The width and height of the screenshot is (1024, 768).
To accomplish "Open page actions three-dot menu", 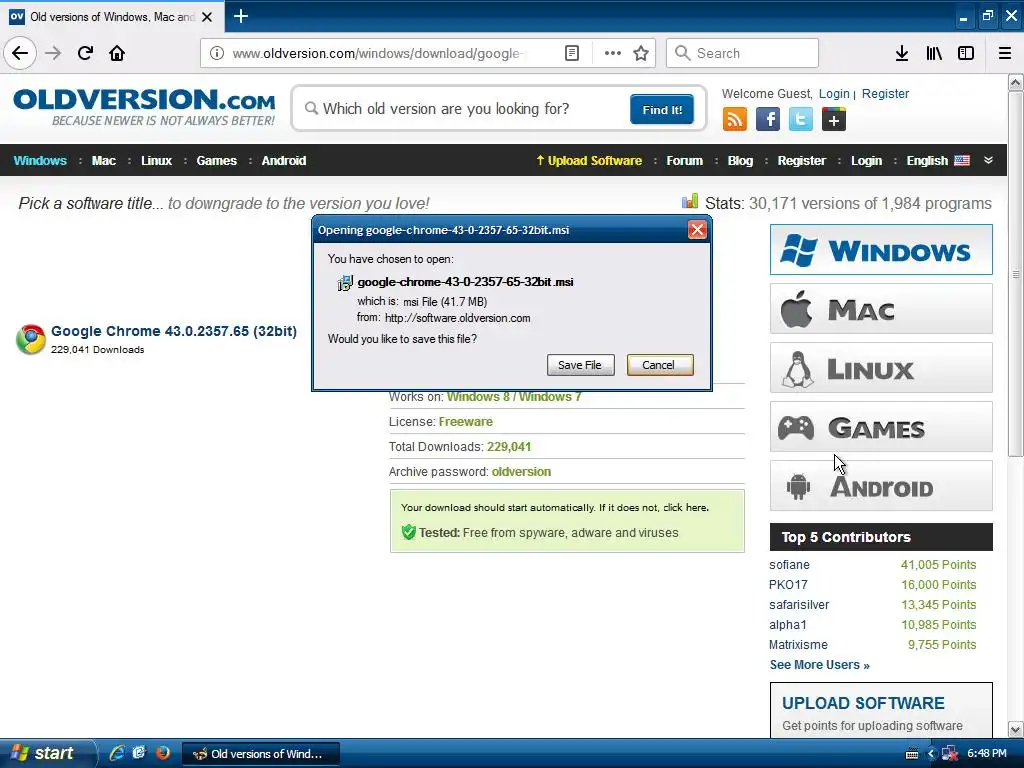I will [613, 53].
